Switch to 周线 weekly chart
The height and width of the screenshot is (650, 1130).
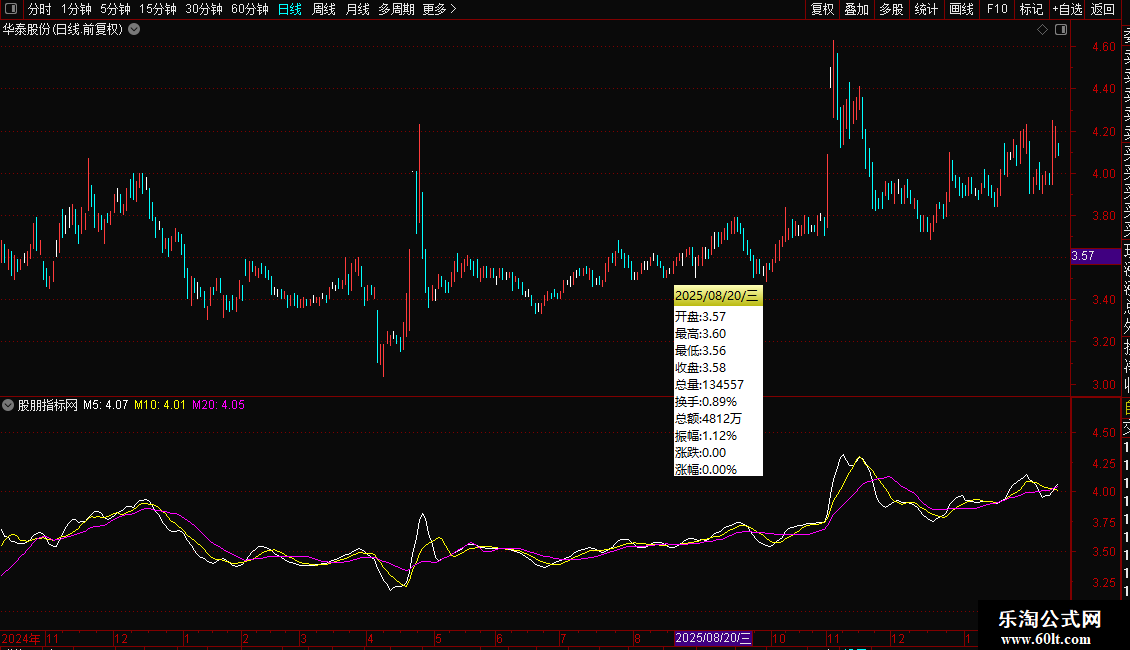(324, 9)
